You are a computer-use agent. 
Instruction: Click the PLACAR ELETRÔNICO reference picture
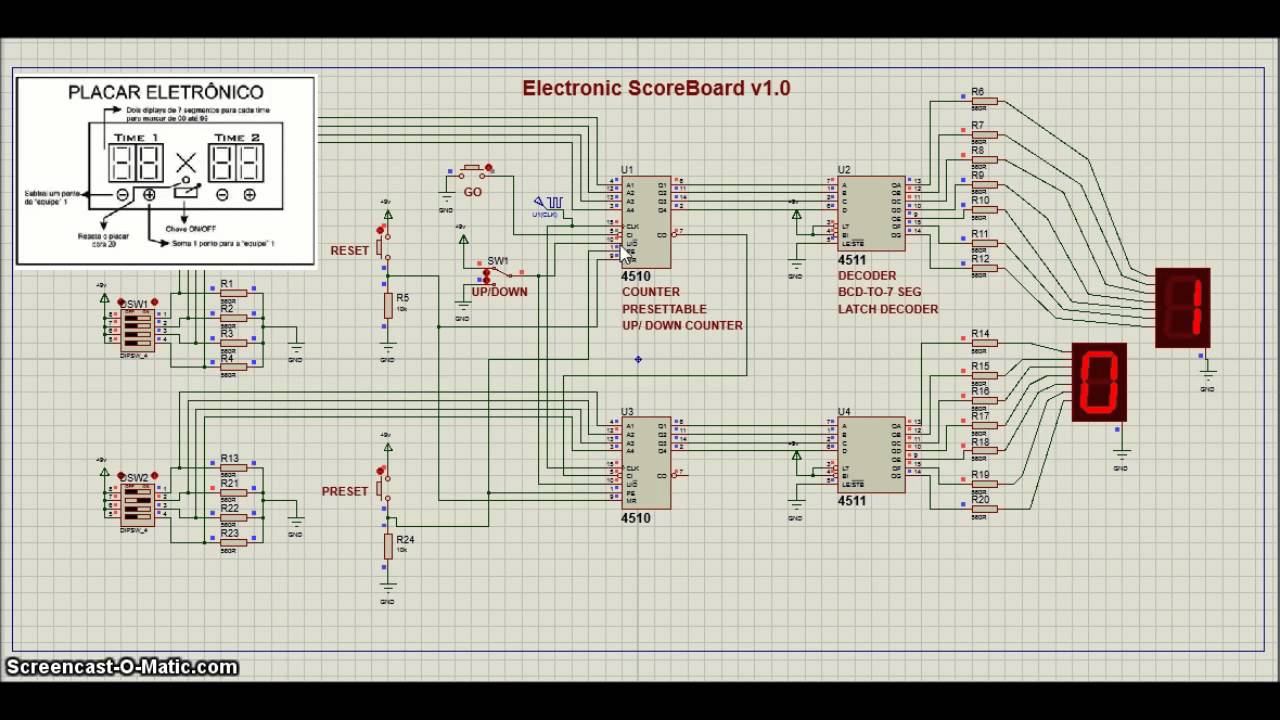[165, 171]
